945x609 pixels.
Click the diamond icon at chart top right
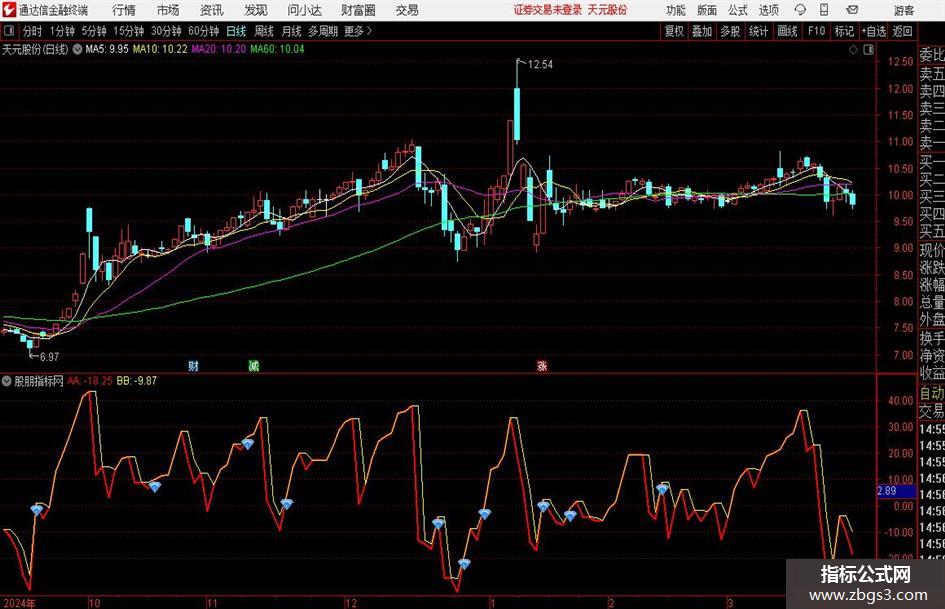click(x=853, y=50)
